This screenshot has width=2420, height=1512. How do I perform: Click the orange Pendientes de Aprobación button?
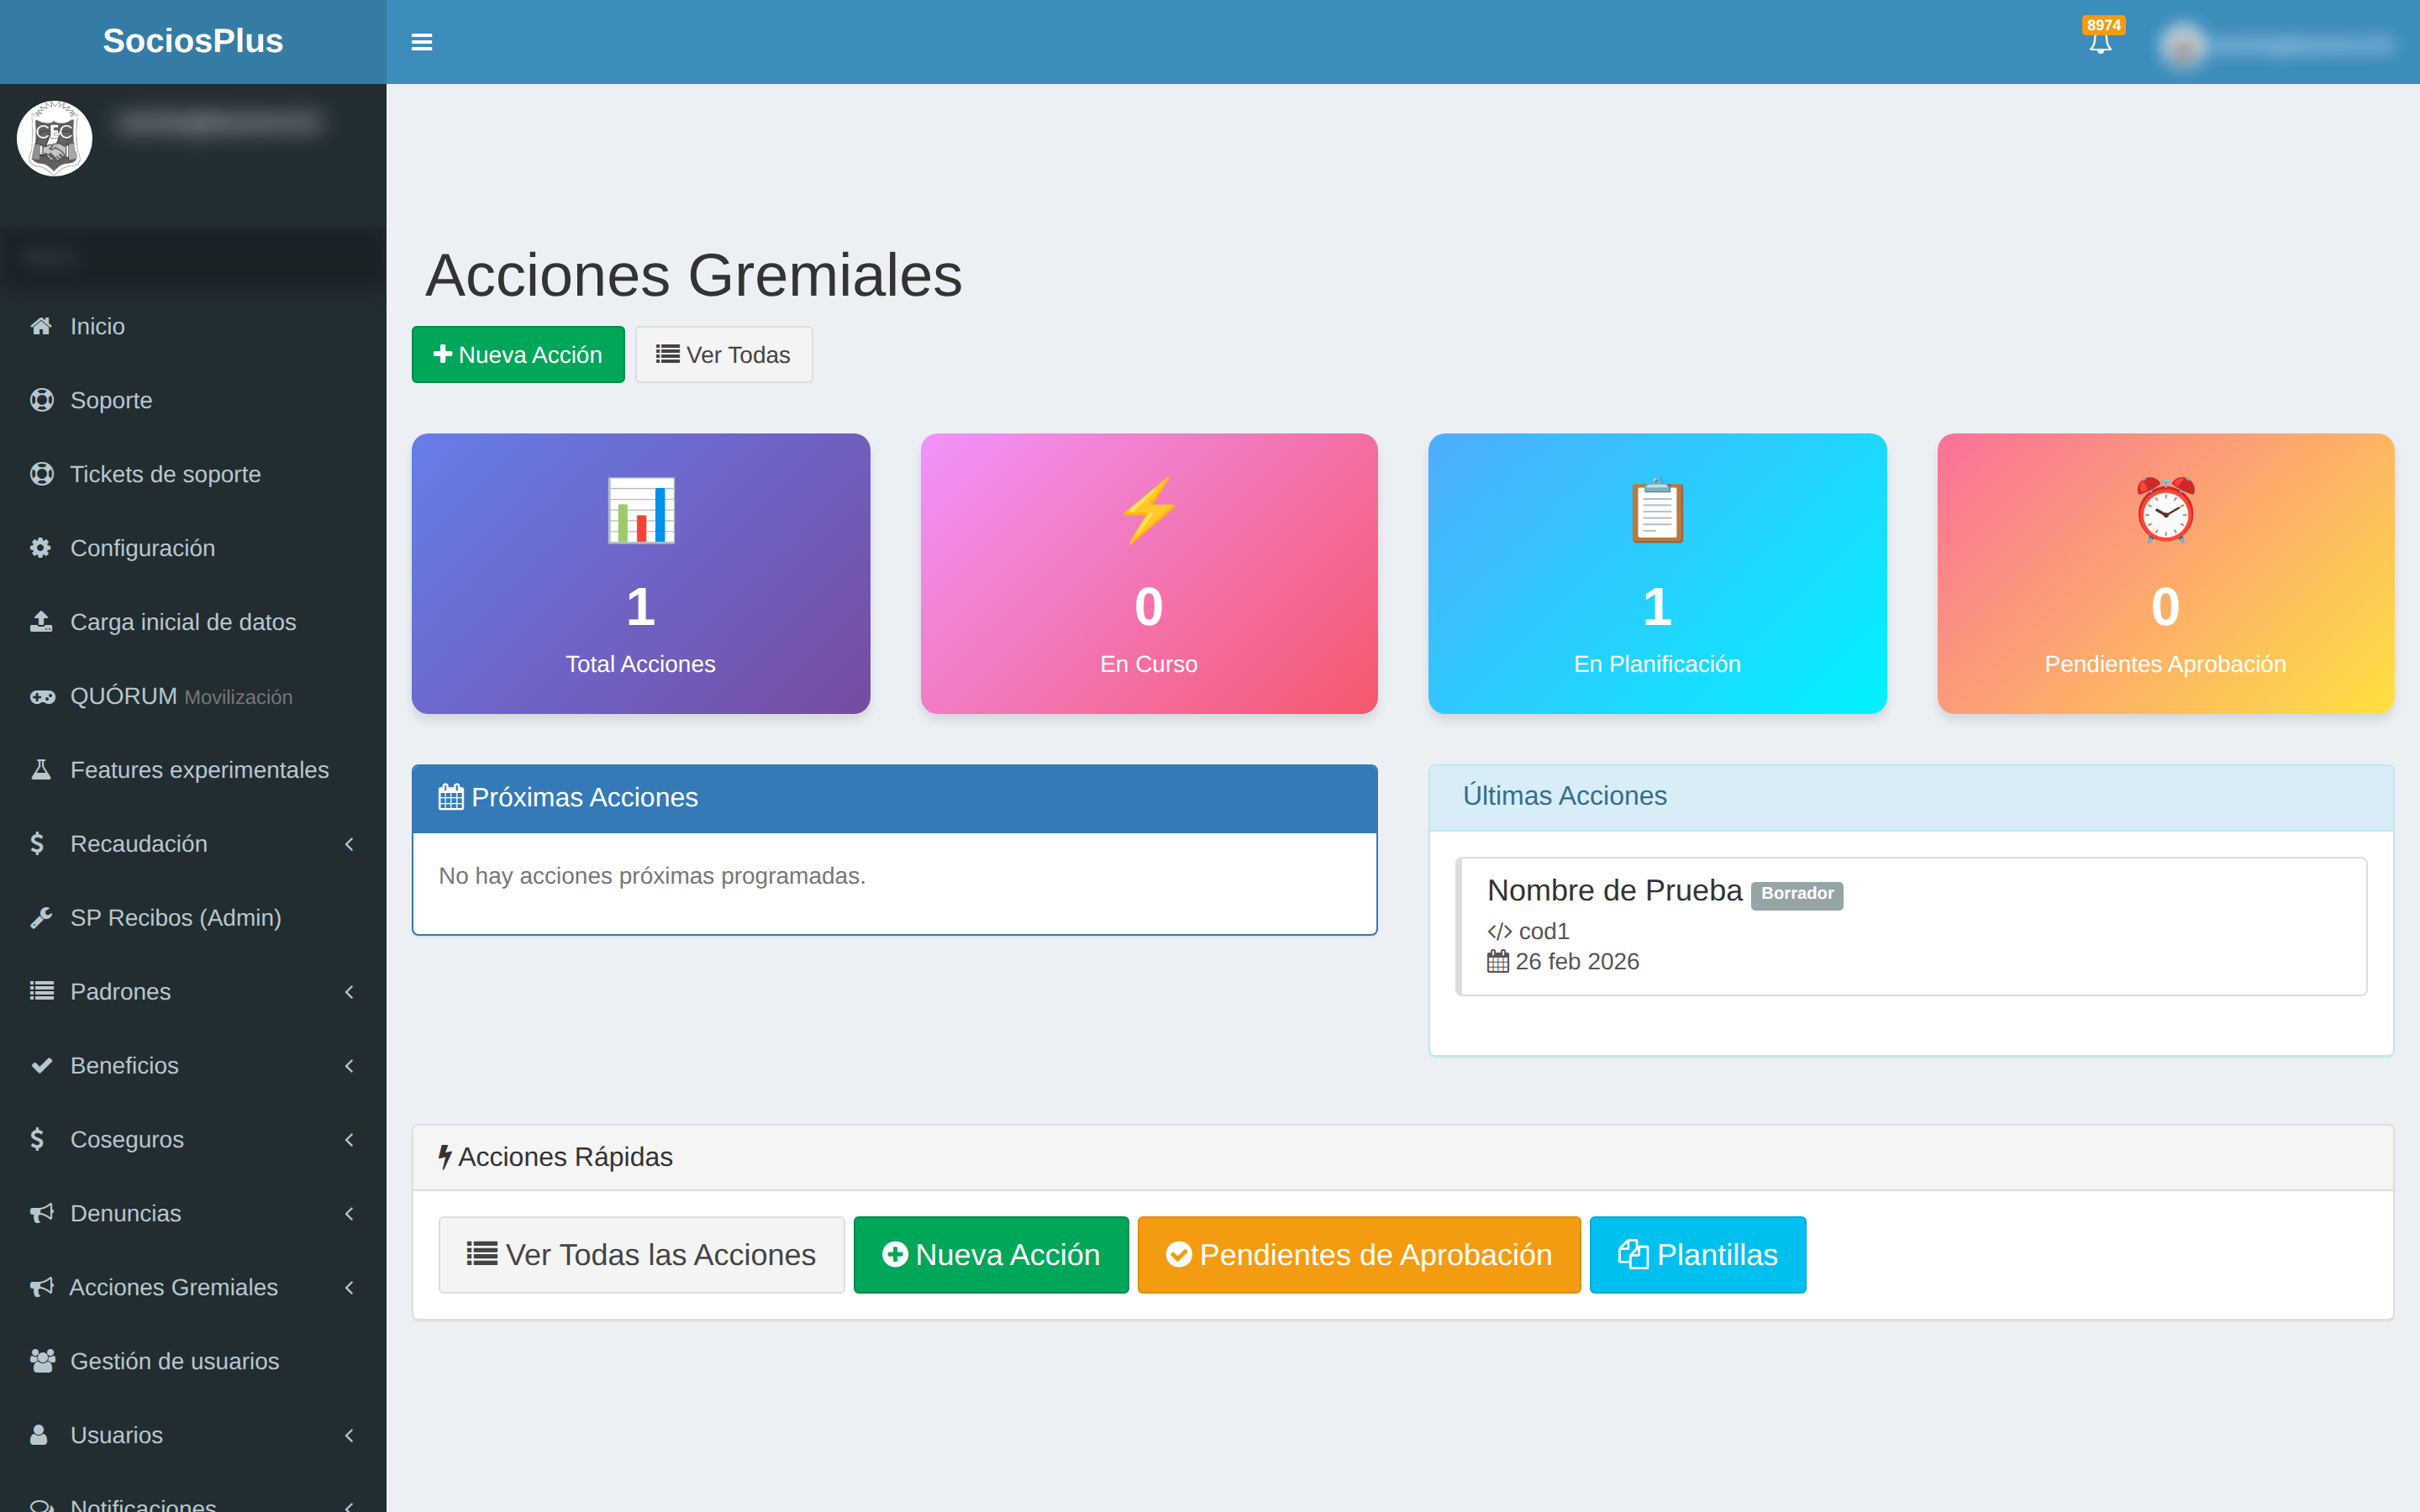[1359, 1254]
